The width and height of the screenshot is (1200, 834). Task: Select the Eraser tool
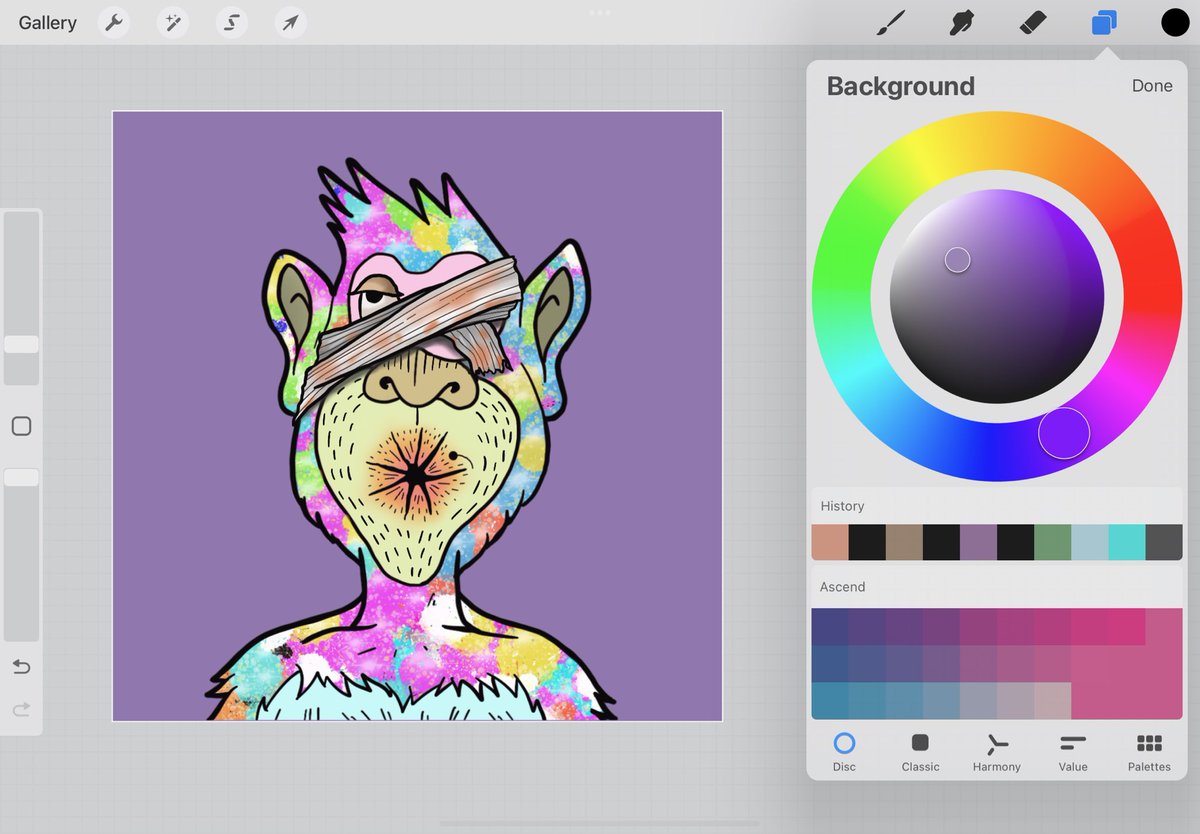(1033, 22)
